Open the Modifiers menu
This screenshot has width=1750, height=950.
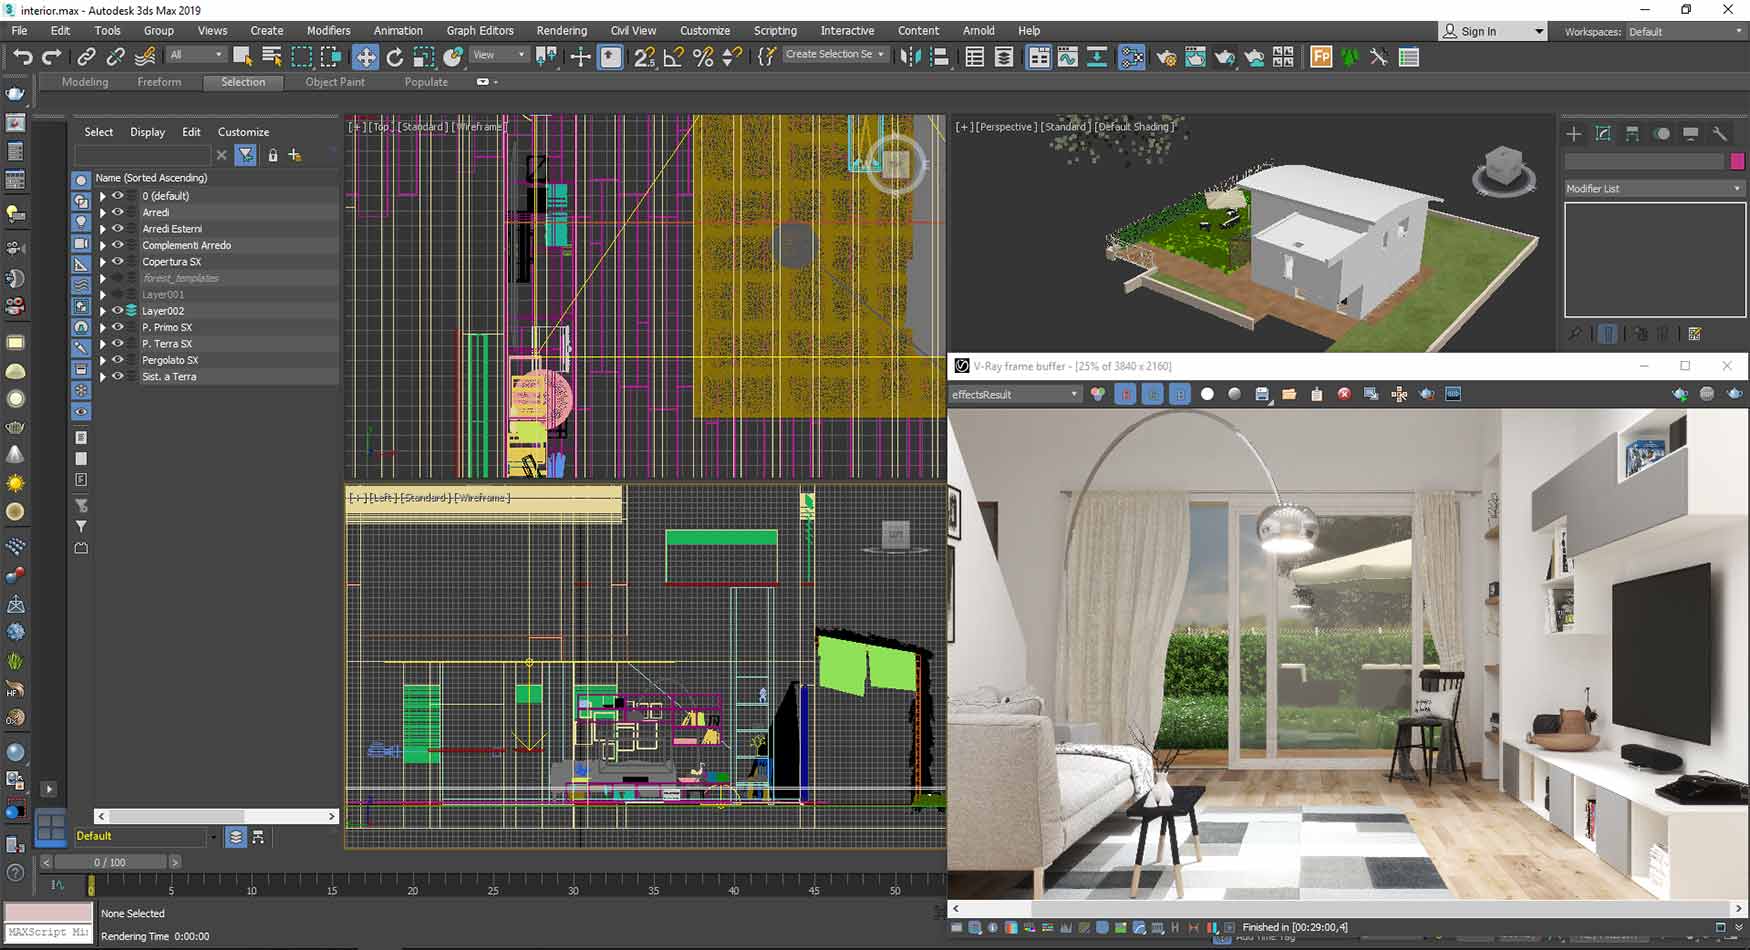click(328, 31)
